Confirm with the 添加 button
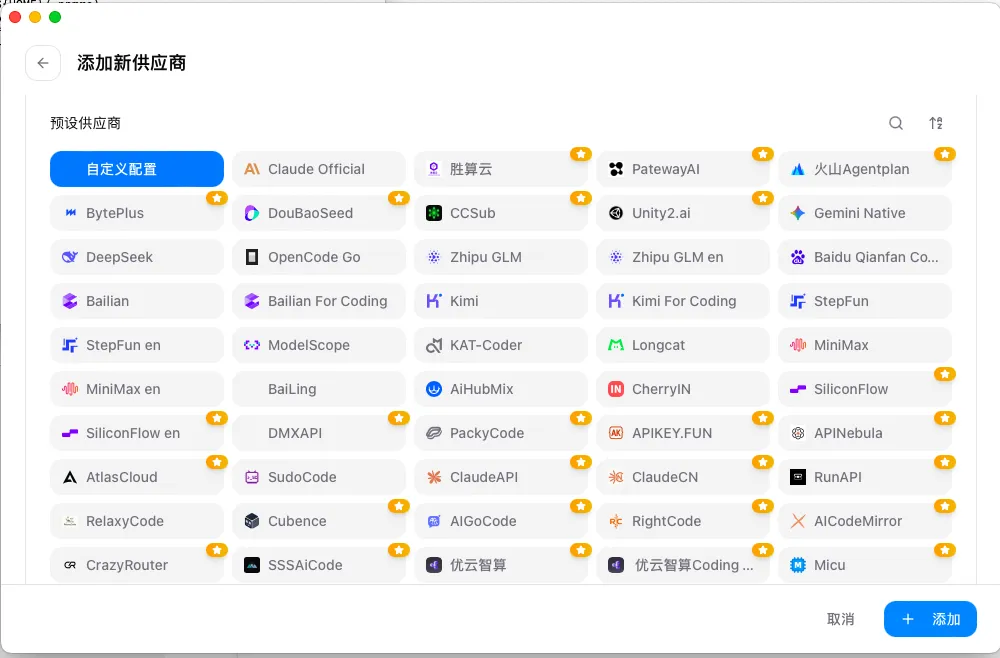Screen dimensions: 1000x658 (x=930, y=619)
